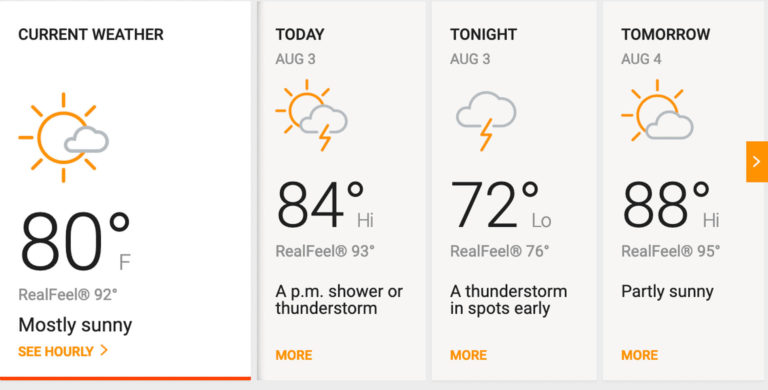Select the Tonight card title
This screenshot has height=390, width=768.
[483, 35]
